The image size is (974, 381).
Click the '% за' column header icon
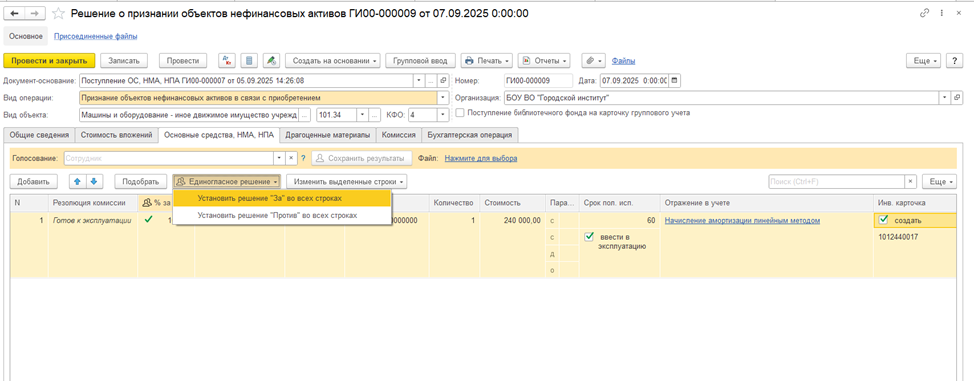tap(147, 203)
